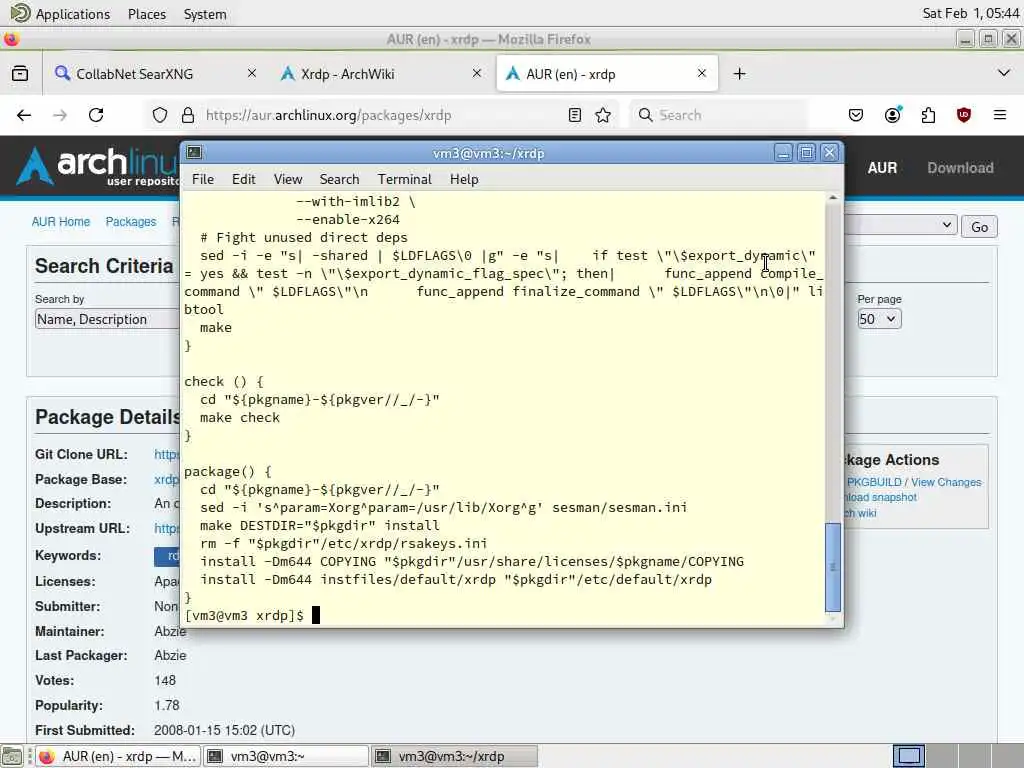Image resolution: width=1024 pixels, height=768 pixels.
Task: Expand the list all tabs chevron
Action: coord(1004,73)
